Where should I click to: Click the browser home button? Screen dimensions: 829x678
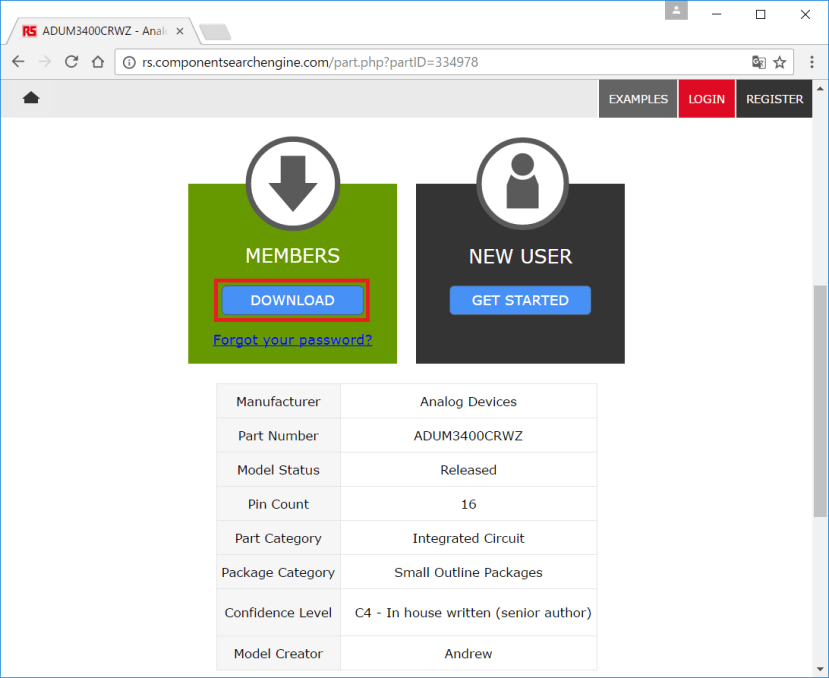[x=98, y=62]
